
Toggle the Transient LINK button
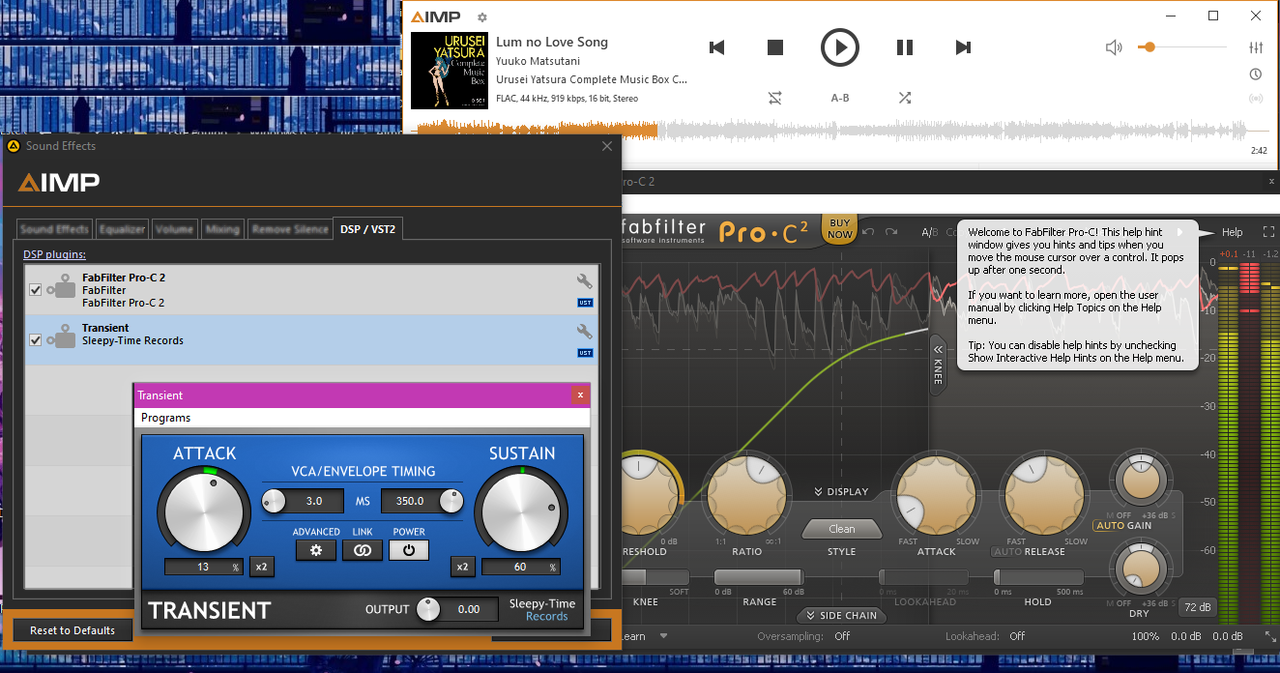pyautogui.click(x=362, y=550)
